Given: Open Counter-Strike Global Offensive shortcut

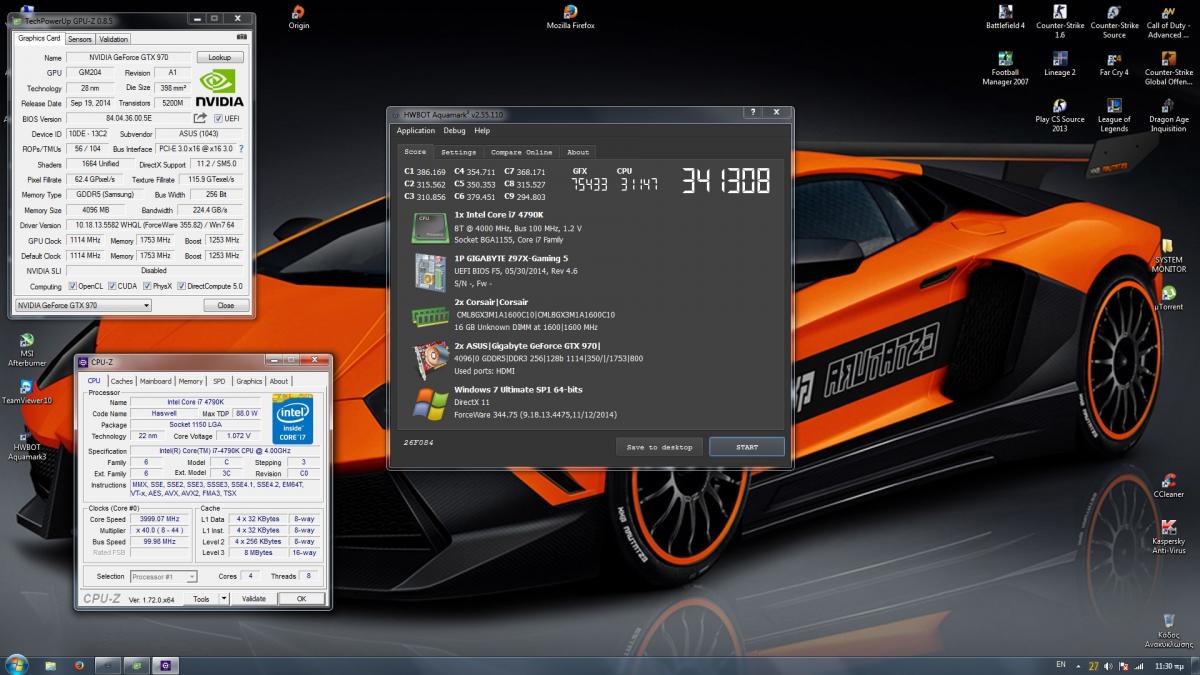Looking at the screenshot, I should point(1168,68).
